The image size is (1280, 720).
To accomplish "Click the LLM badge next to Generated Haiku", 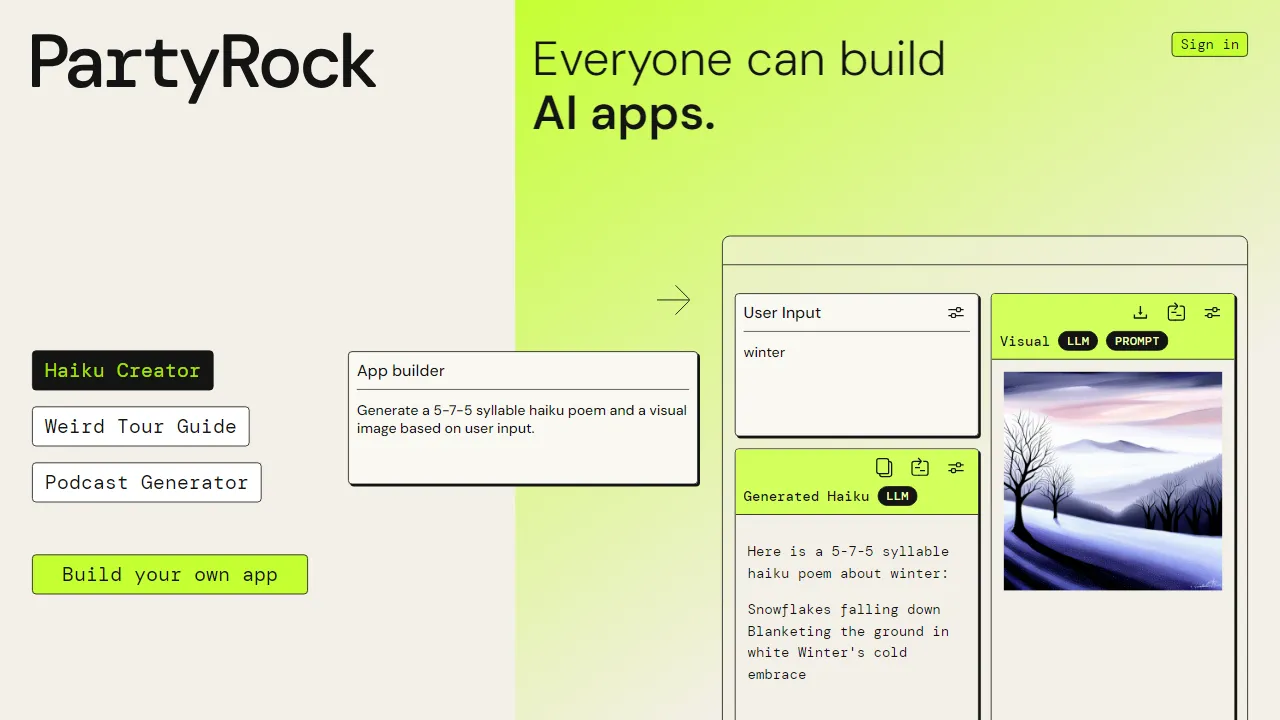I will coord(897,496).
